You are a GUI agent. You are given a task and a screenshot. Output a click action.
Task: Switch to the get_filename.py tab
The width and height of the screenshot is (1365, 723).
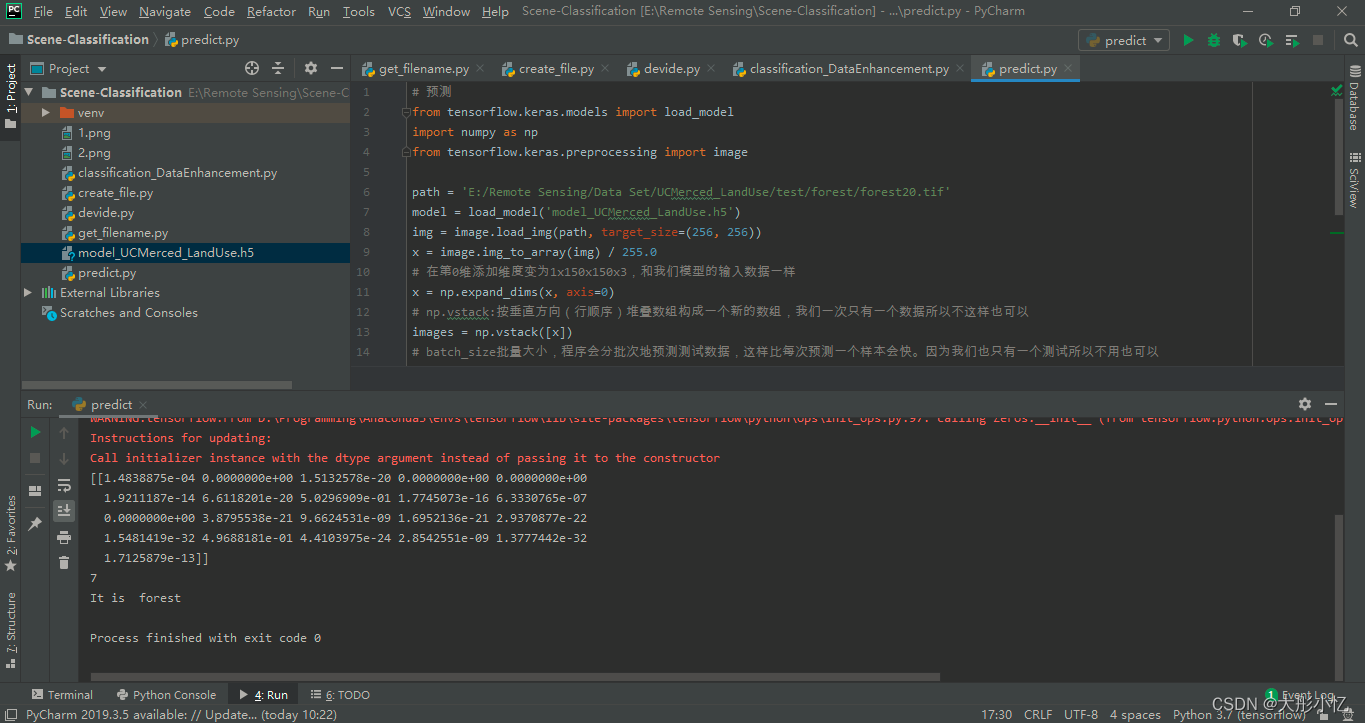[422, 69]
